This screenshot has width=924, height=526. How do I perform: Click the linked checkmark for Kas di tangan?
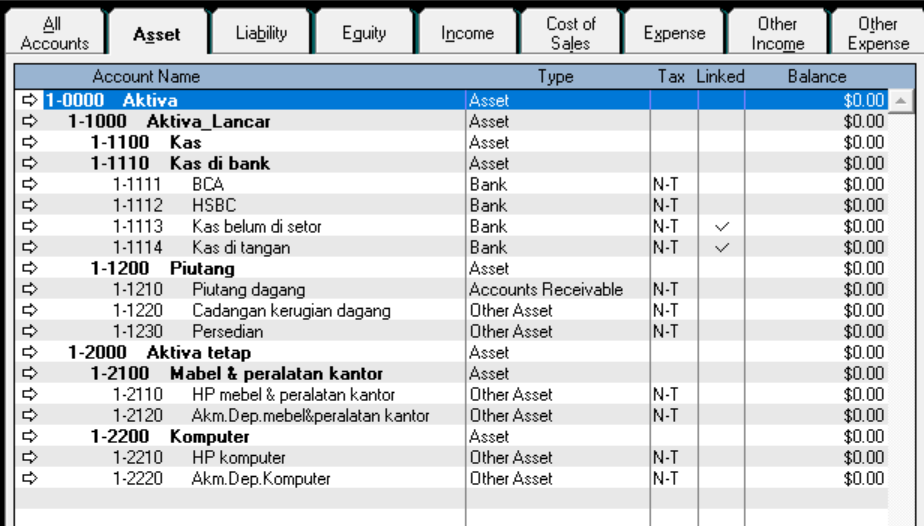[x=722, y=247]
